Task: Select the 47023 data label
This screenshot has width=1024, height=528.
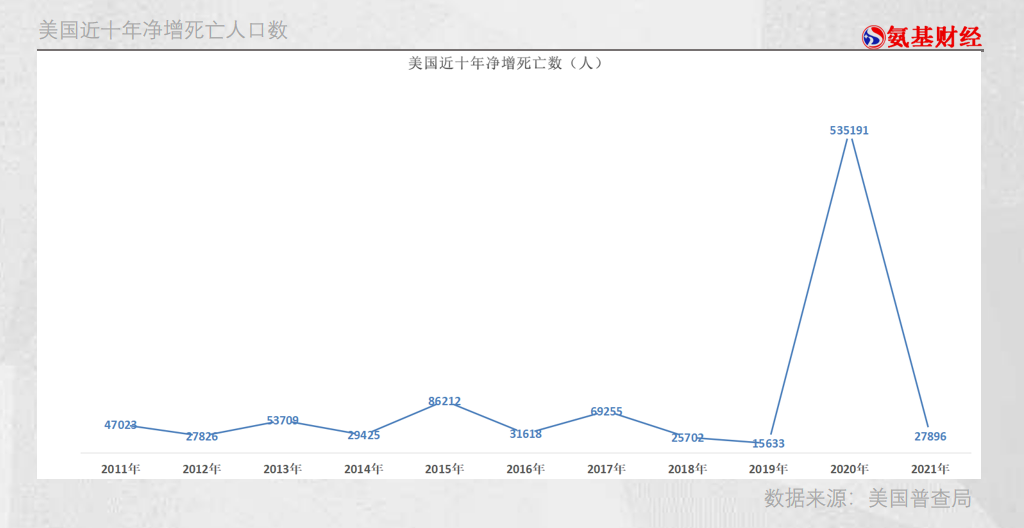Action: 121,425
